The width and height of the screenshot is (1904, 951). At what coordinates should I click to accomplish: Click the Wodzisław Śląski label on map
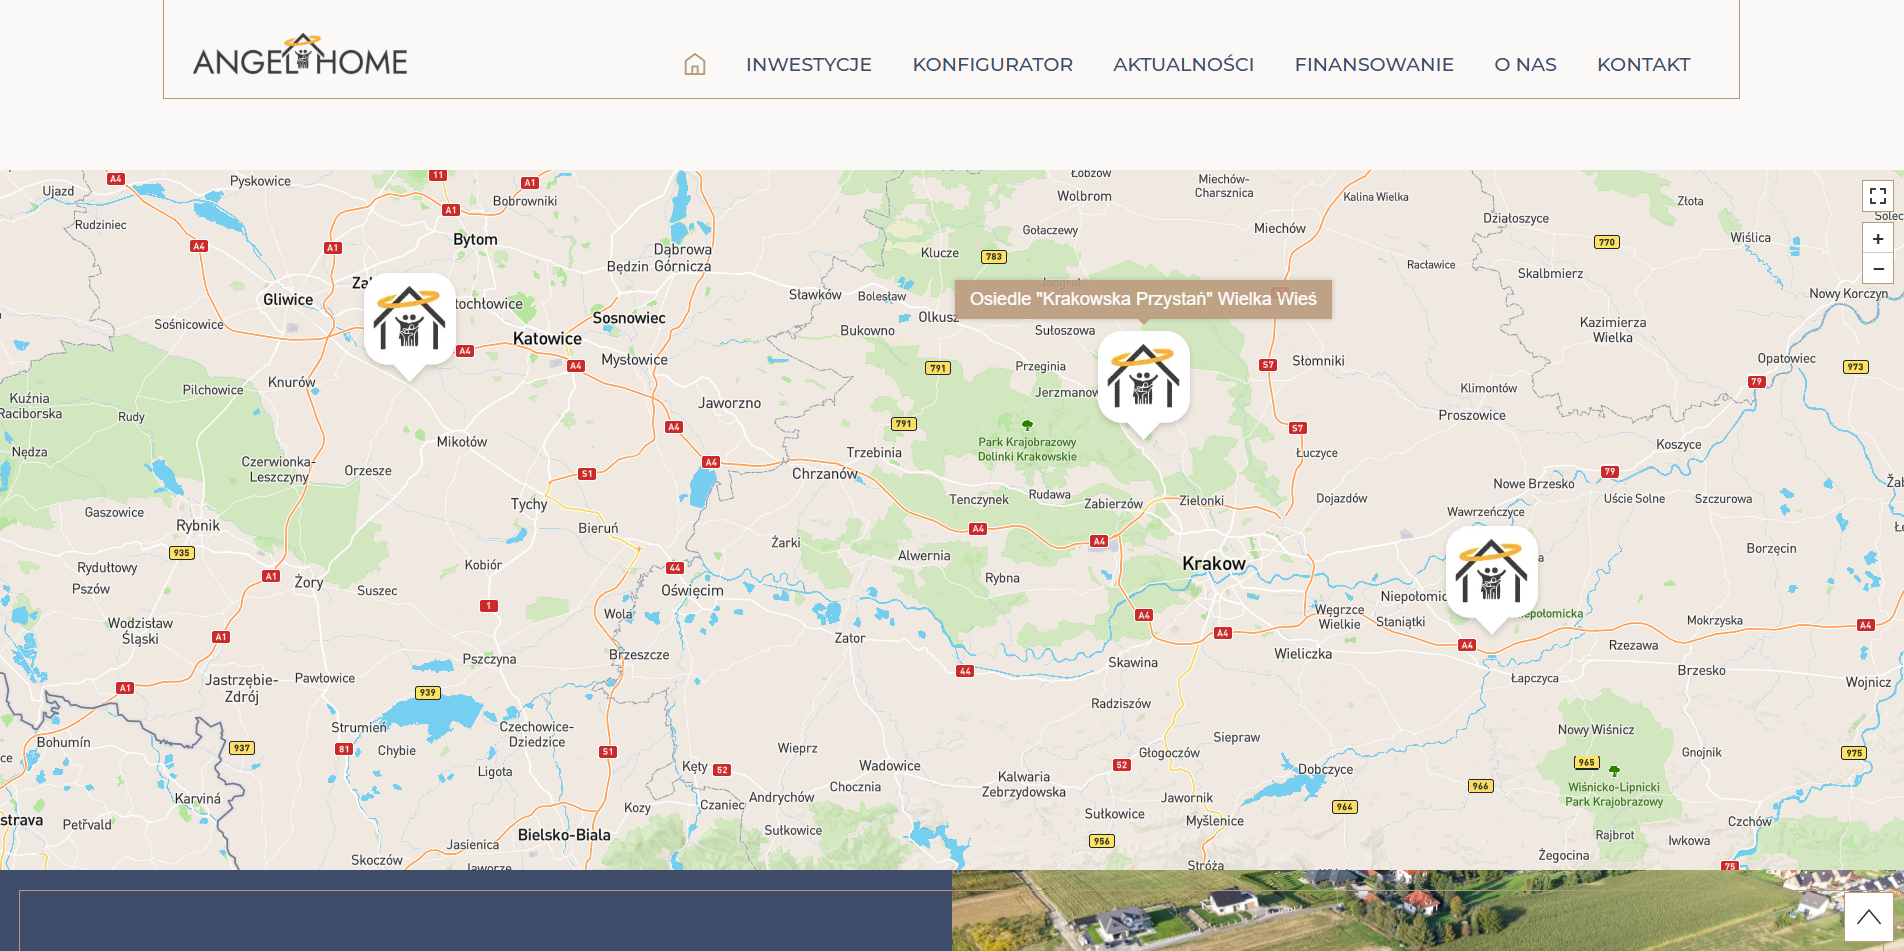140,631
